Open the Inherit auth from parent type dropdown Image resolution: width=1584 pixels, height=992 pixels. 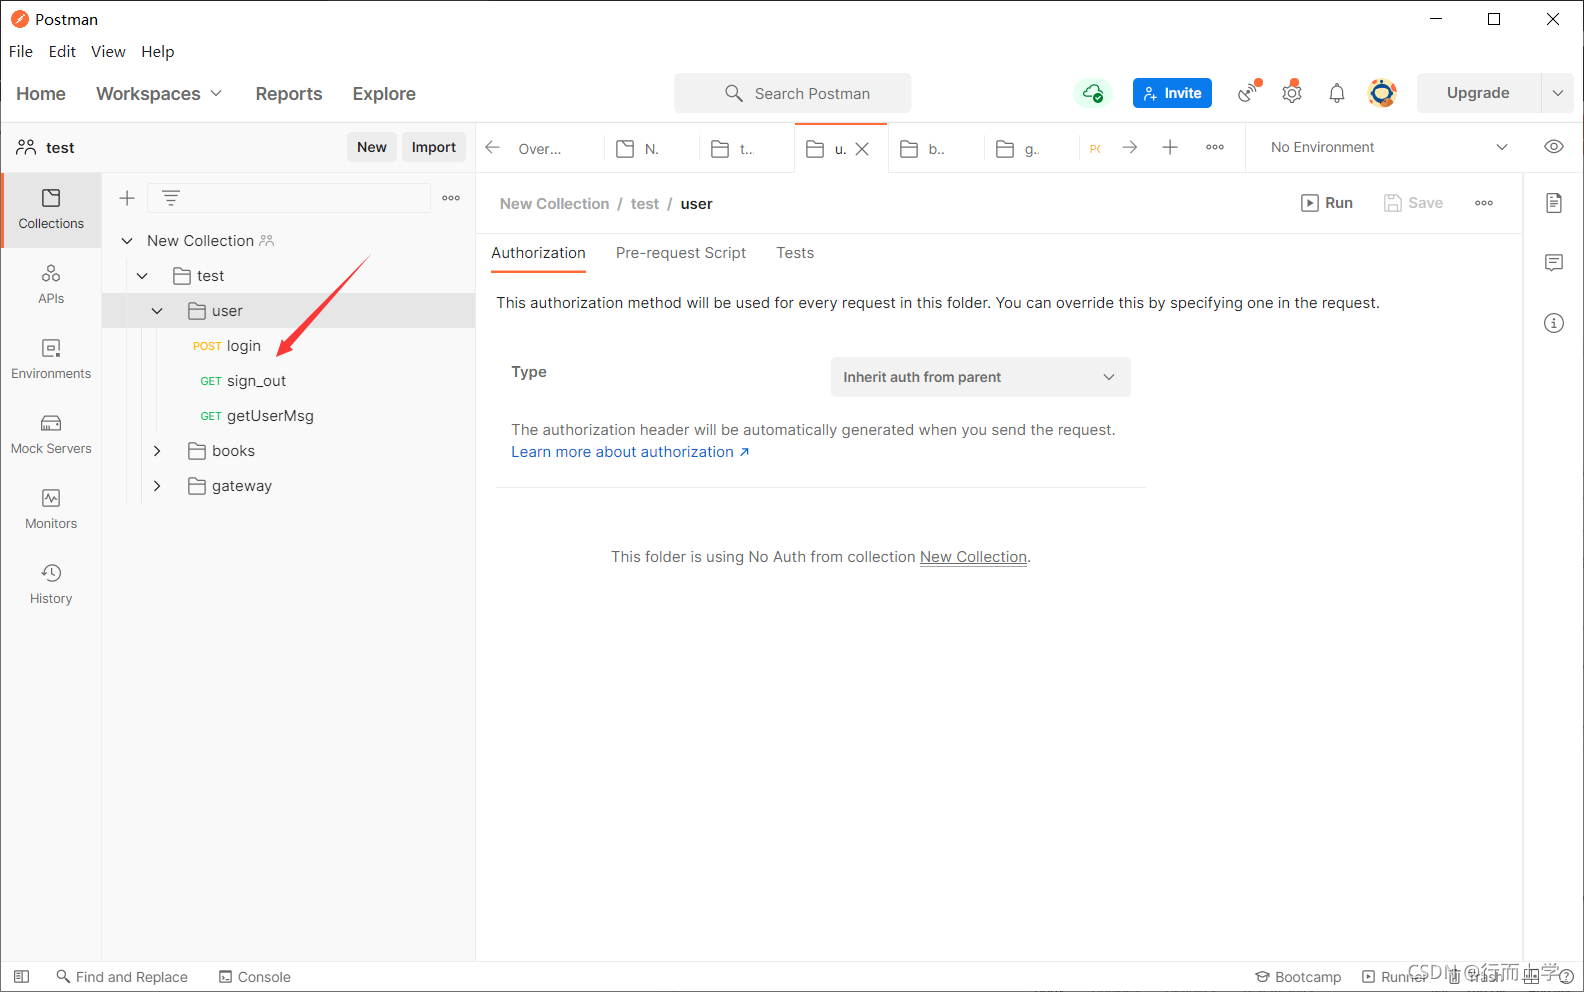(x=980, y=377)
